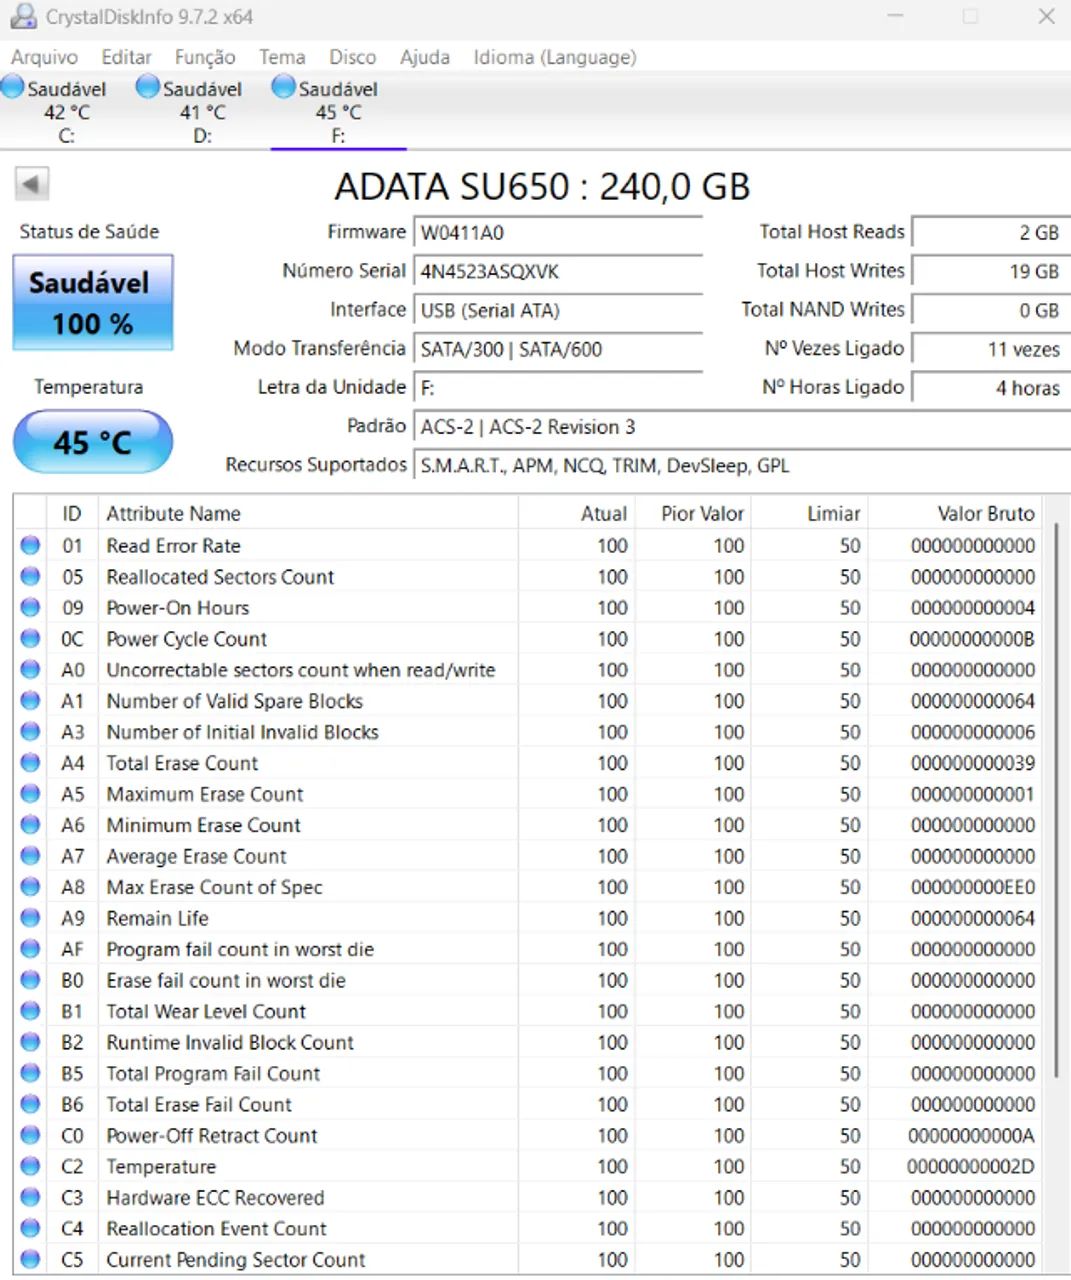
Task: Click the Atual column header
Action: pos(576,513)
